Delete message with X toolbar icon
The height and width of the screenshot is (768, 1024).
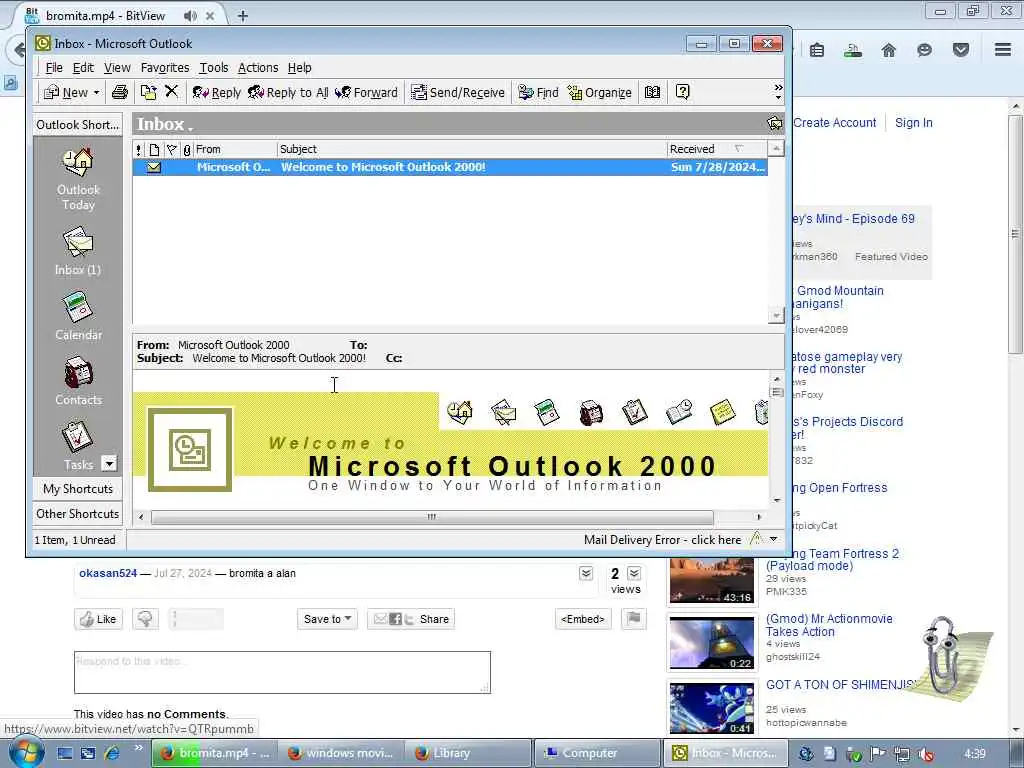[x=171, y=91]
